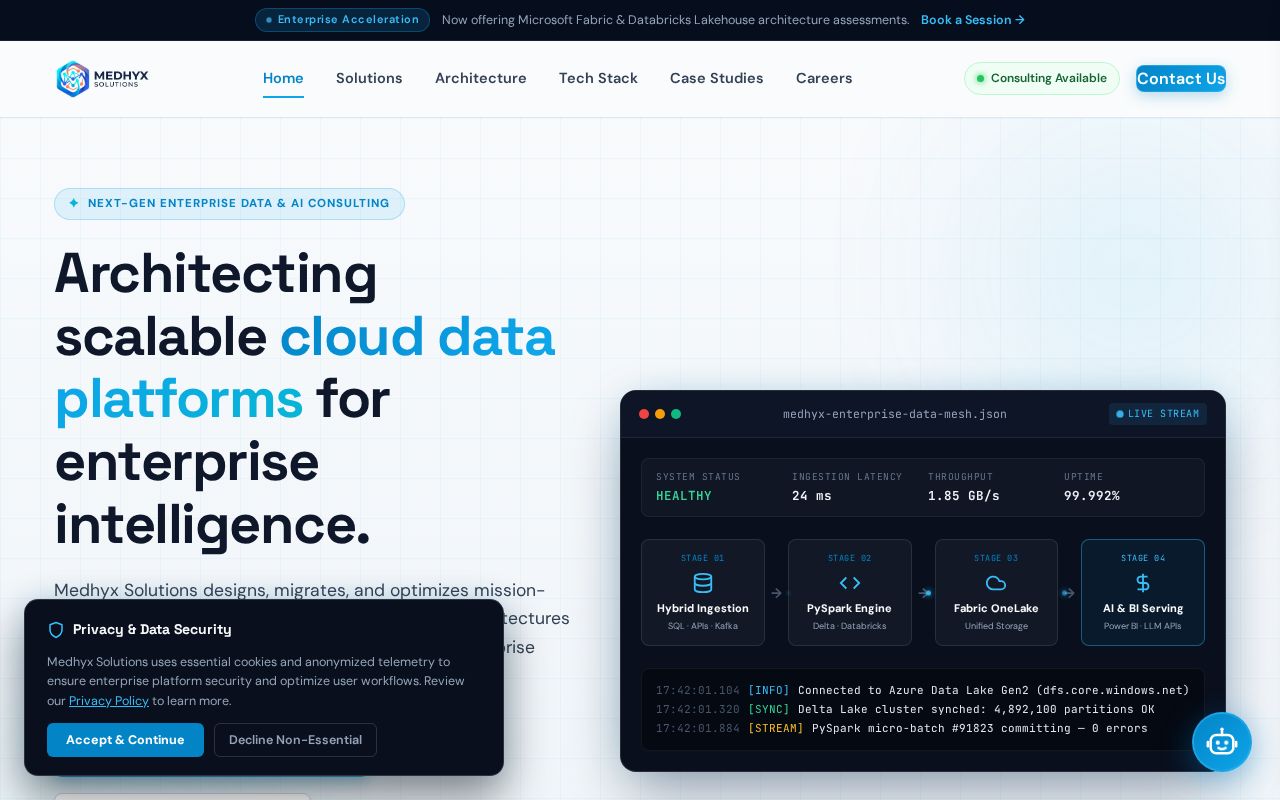Viewport: 1280px width, 800px height.
Task: Click the Enterprise Acceleration badge
Action: [342, 20]
